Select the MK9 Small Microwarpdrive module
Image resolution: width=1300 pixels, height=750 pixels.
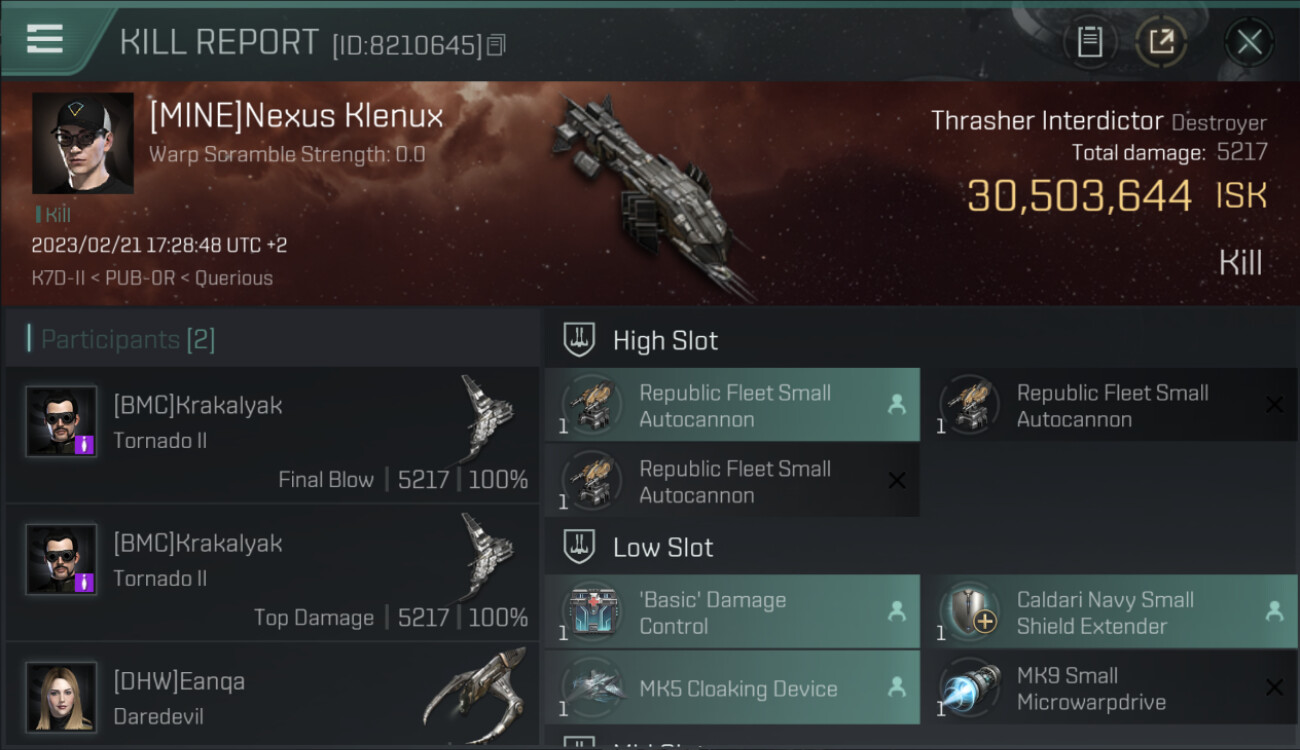[1109, 687]
